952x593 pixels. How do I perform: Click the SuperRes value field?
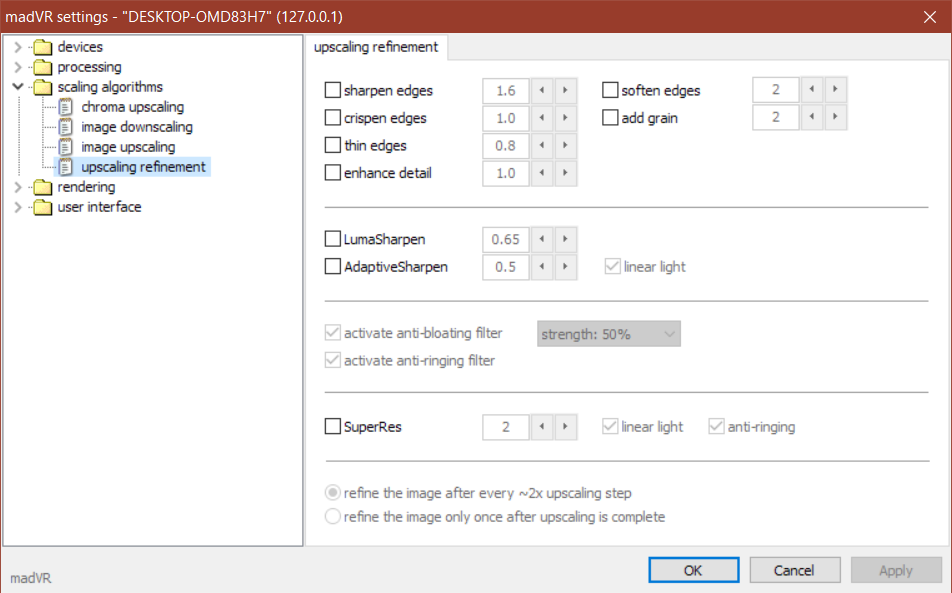tap(506, 427)
